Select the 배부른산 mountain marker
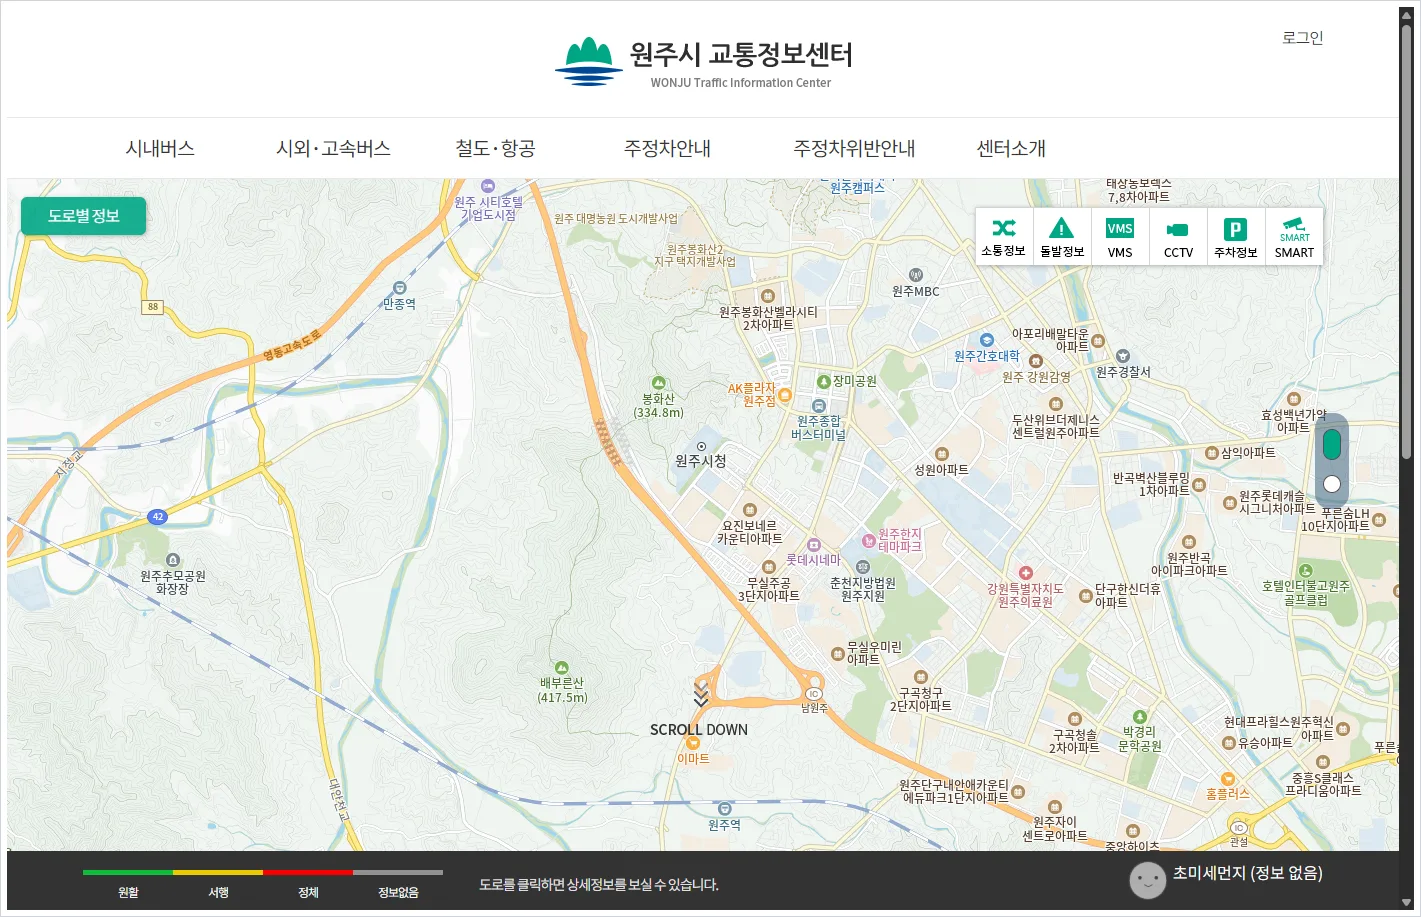1421x917 pixels. click(561, 668)
